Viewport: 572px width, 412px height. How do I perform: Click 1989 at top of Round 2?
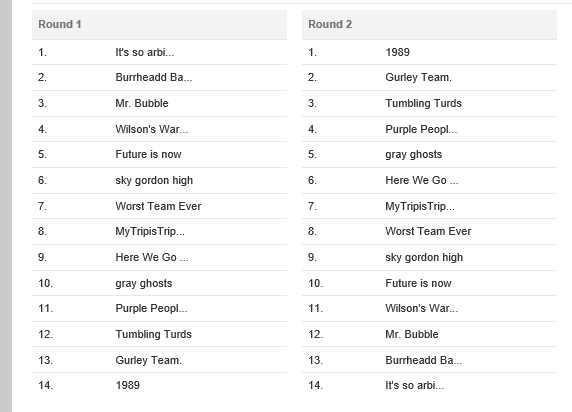pos(398,52)
